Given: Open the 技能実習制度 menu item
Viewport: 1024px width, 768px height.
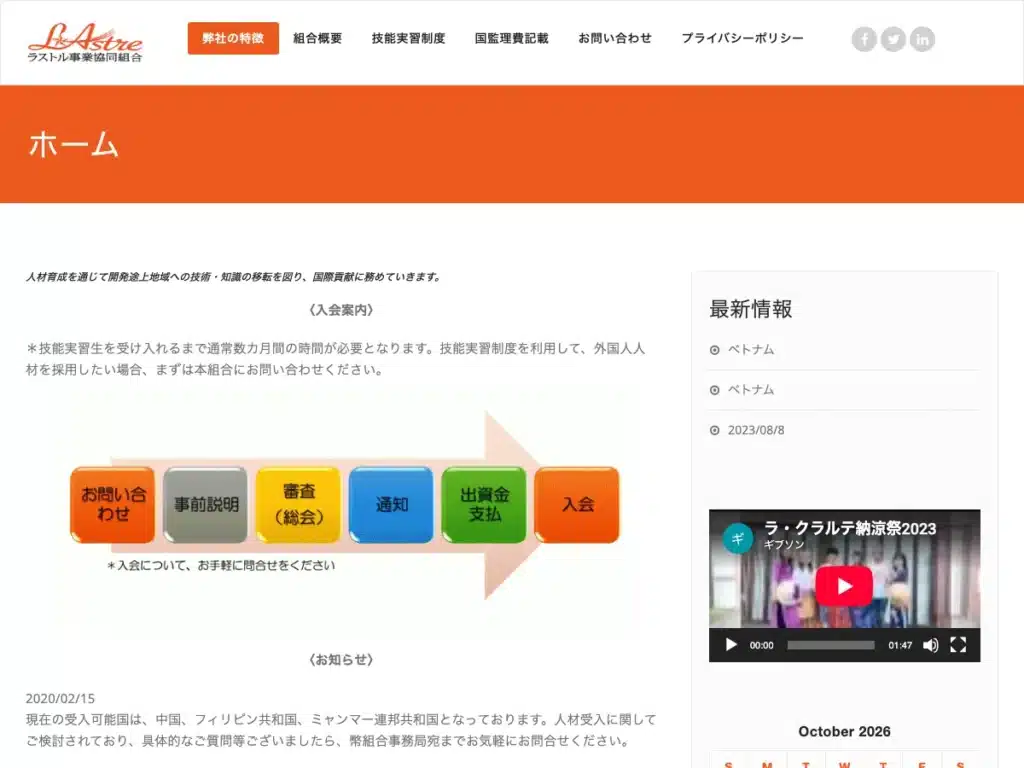Looking at the screenshot, I should [x=408, y=39].
